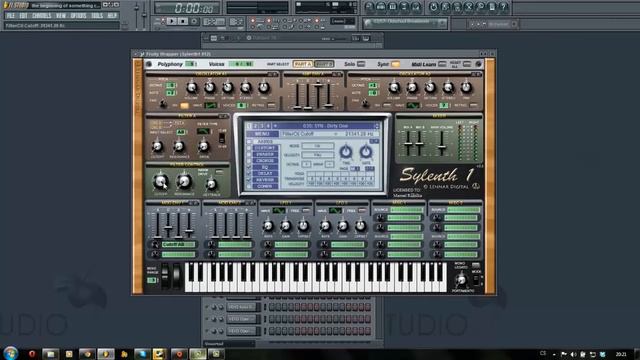Click Filter A Cutoff knob
The image size is (640, 360).
[157, 146]
